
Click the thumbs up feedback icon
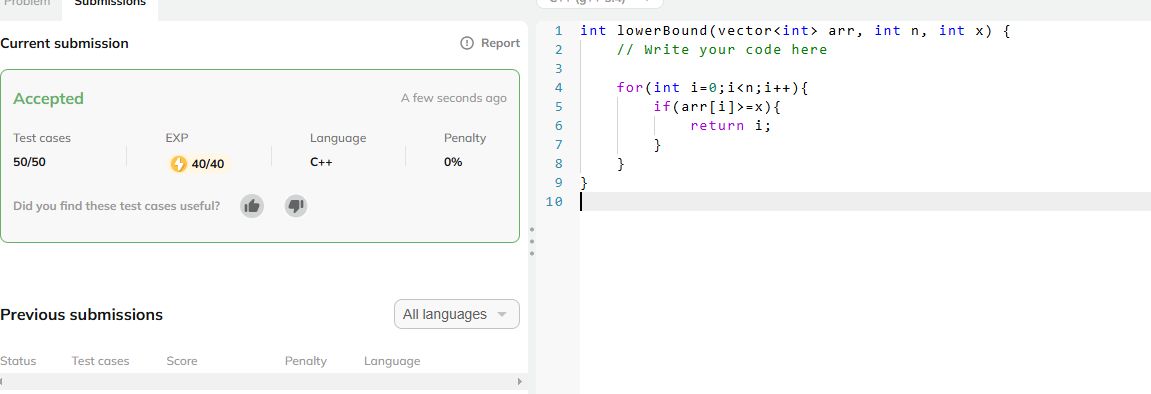click(x=252, y=206)
